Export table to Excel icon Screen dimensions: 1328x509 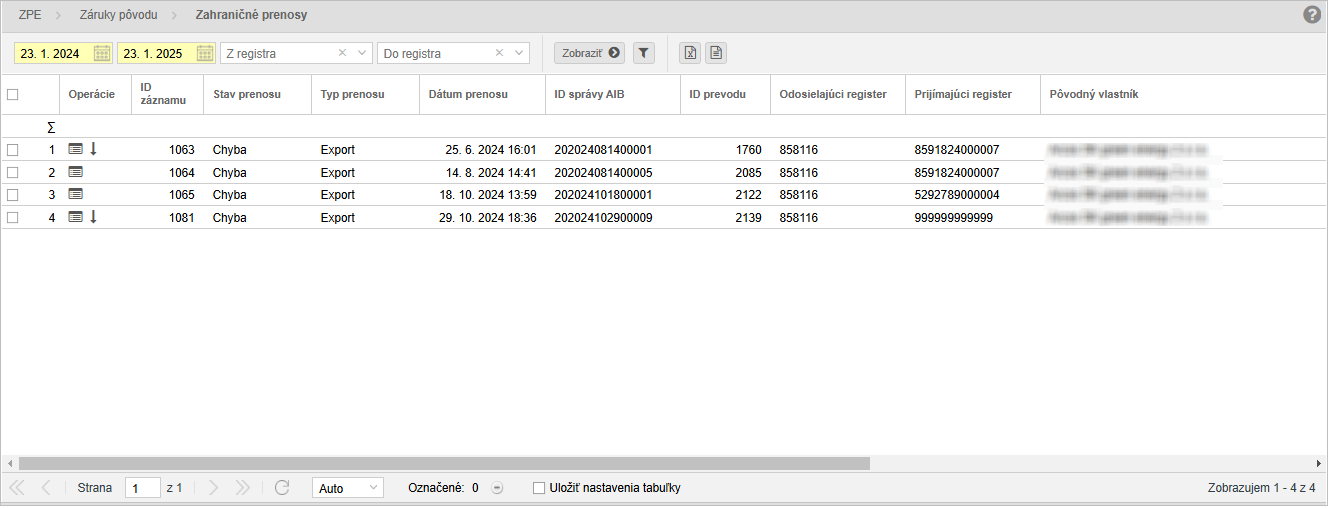[x=690, y=53]
